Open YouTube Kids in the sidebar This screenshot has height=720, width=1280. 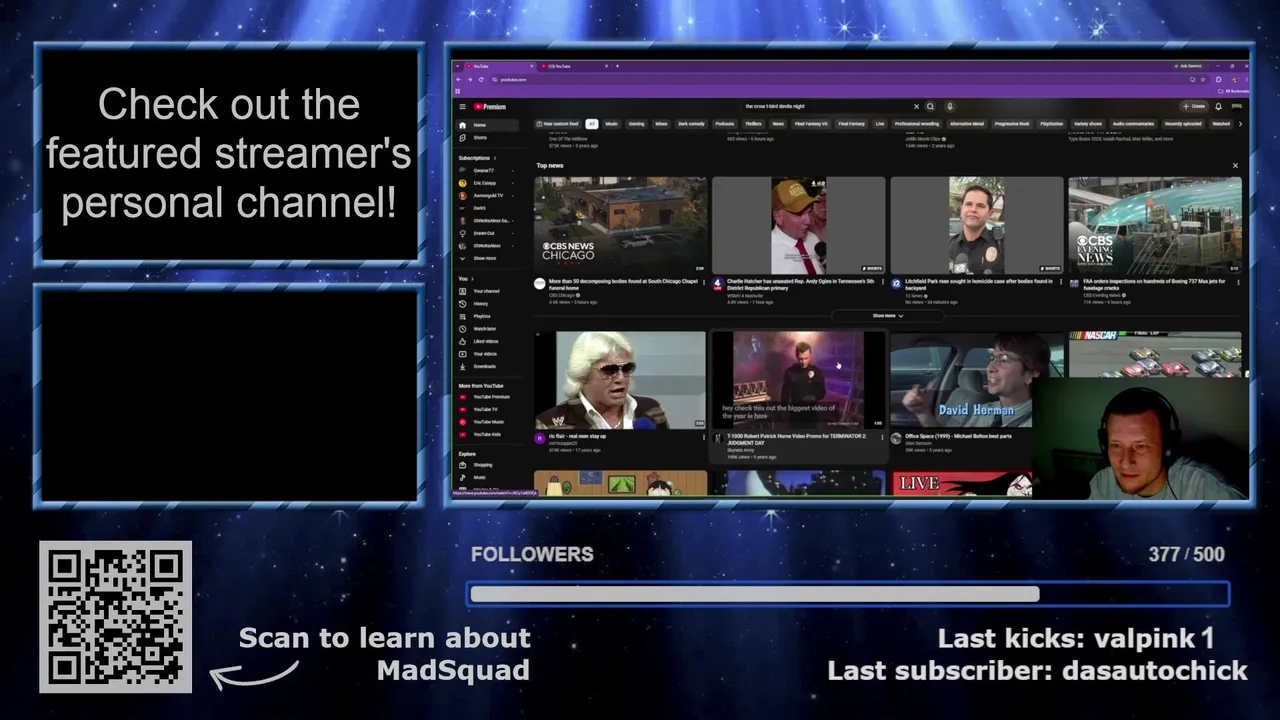487,434
